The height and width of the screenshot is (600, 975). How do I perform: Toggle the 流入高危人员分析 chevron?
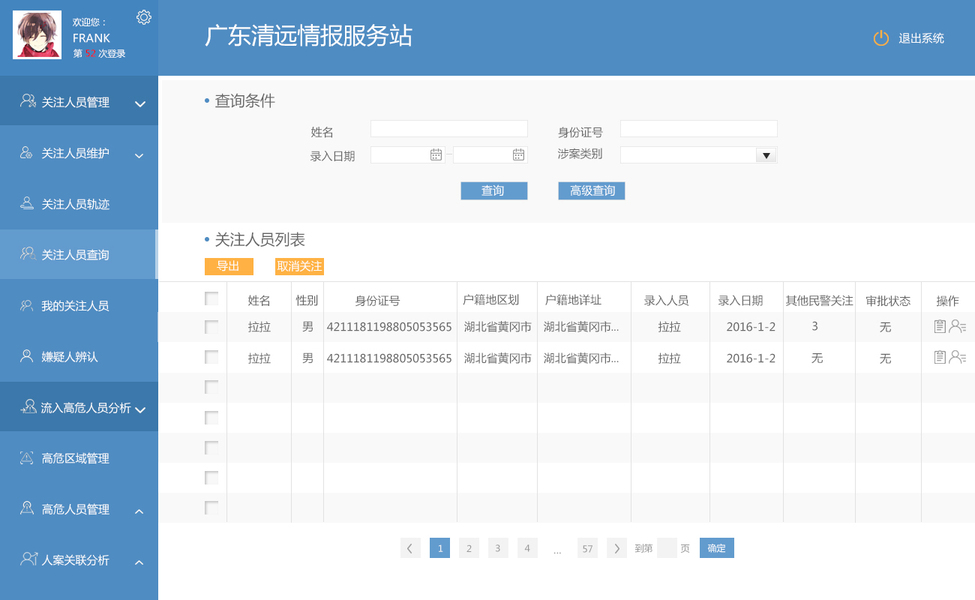[140, 410]
